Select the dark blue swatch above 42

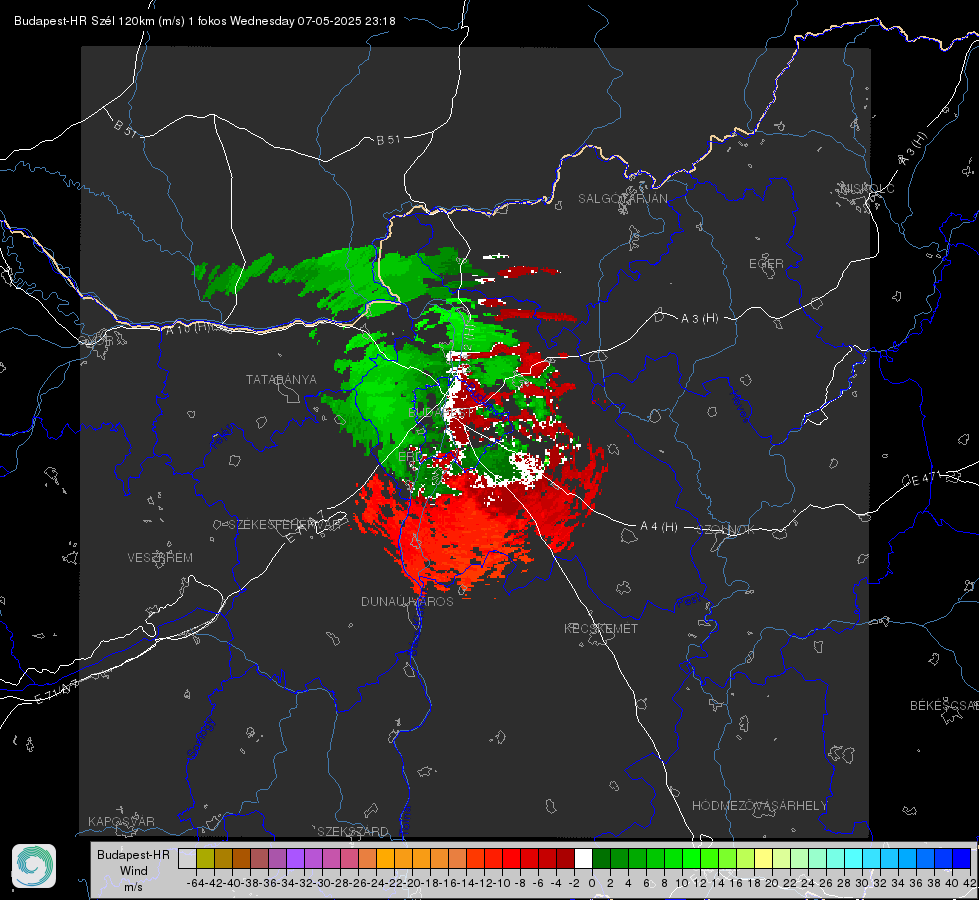coord(962,858)
